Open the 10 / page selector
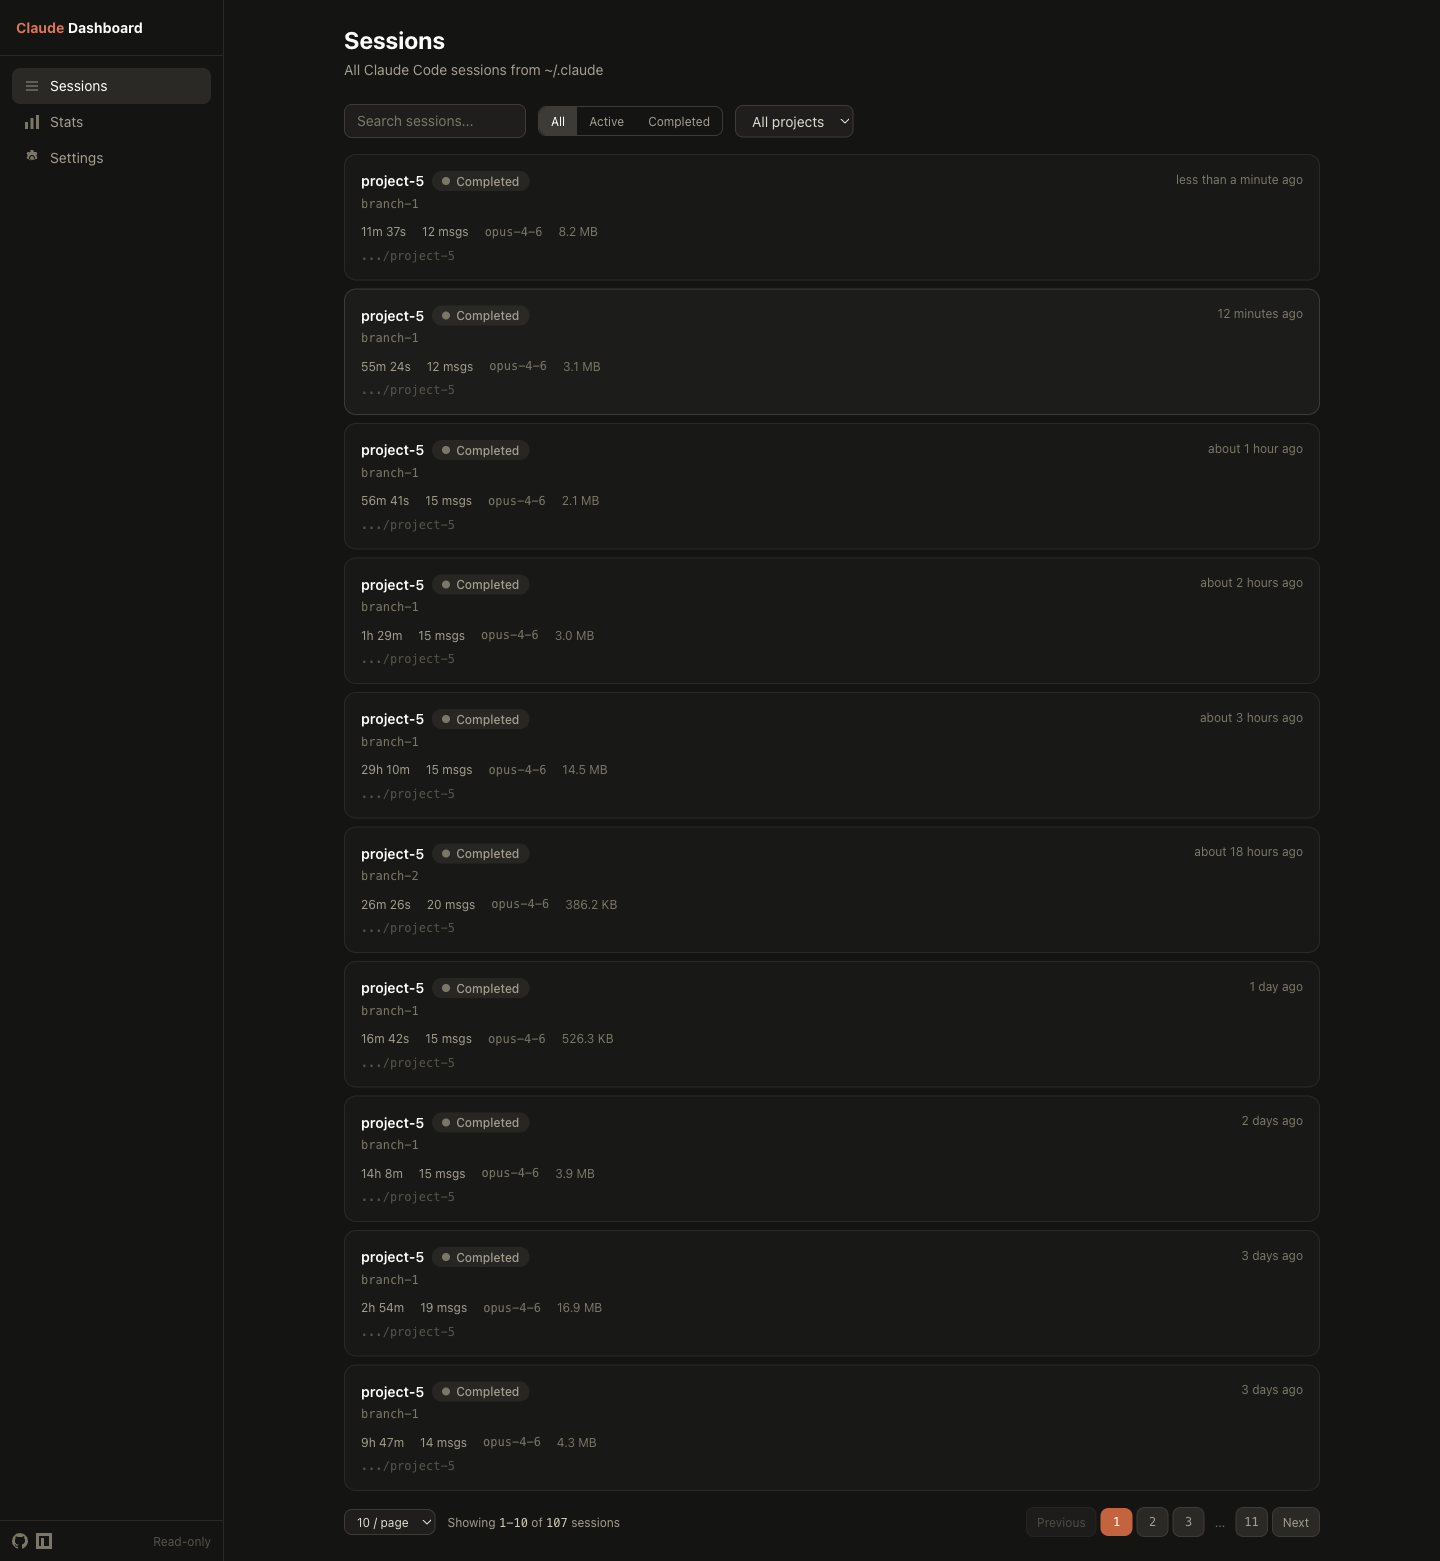 pyautogui.click(x=389, y=1522)
